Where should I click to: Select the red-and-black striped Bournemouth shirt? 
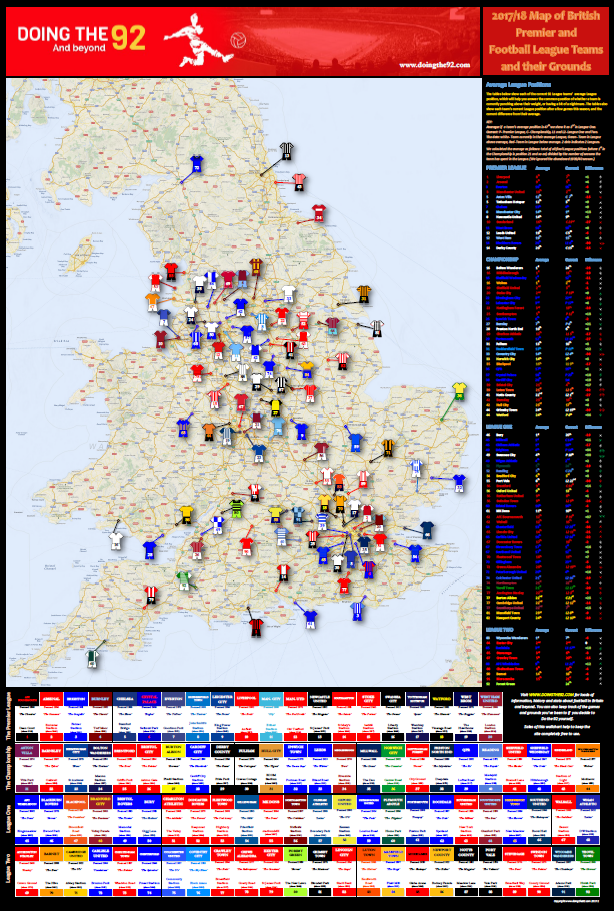pyautogui.click(x=256, y=627)
